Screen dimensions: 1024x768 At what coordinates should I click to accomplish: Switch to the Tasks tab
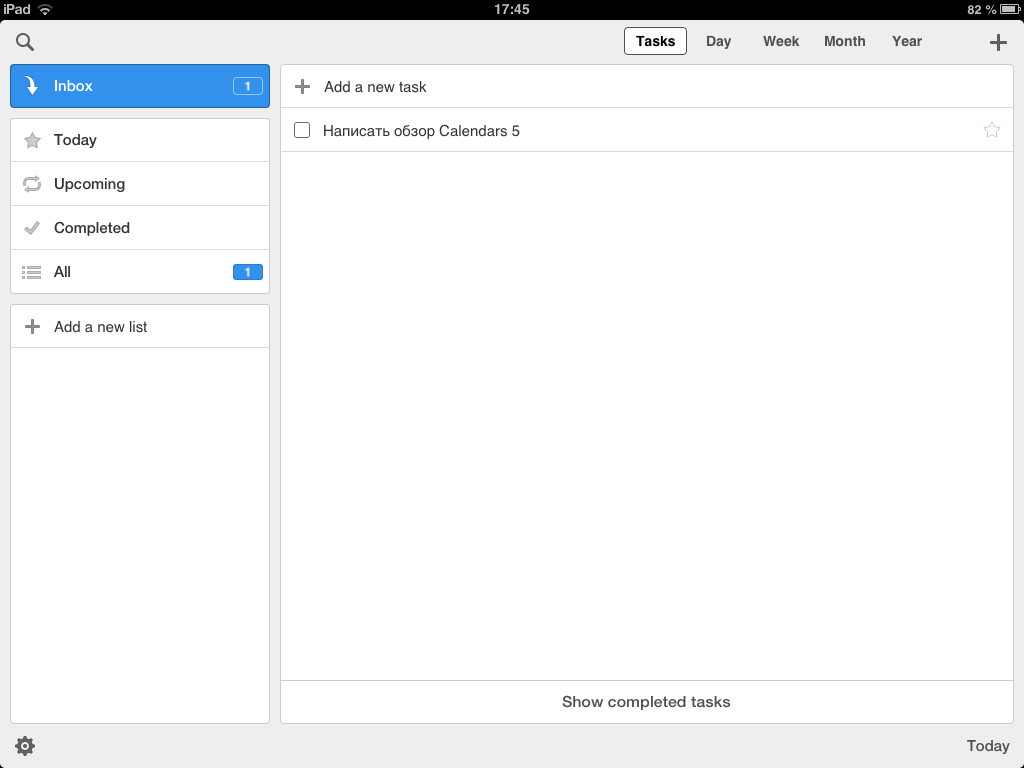tap(655, 41)
